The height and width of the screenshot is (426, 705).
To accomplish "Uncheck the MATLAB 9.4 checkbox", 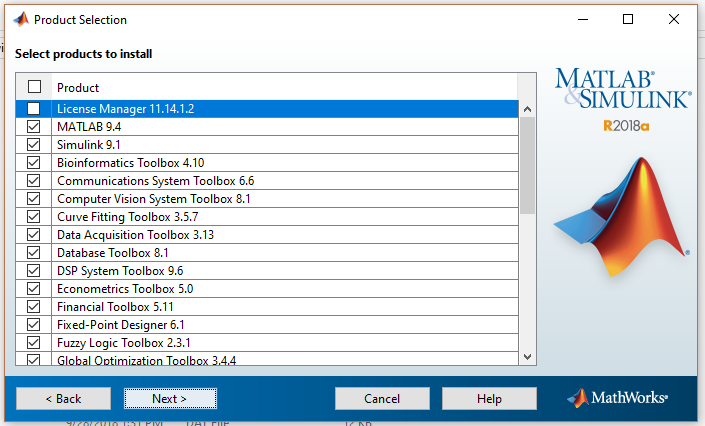I will tap(33, 126).
